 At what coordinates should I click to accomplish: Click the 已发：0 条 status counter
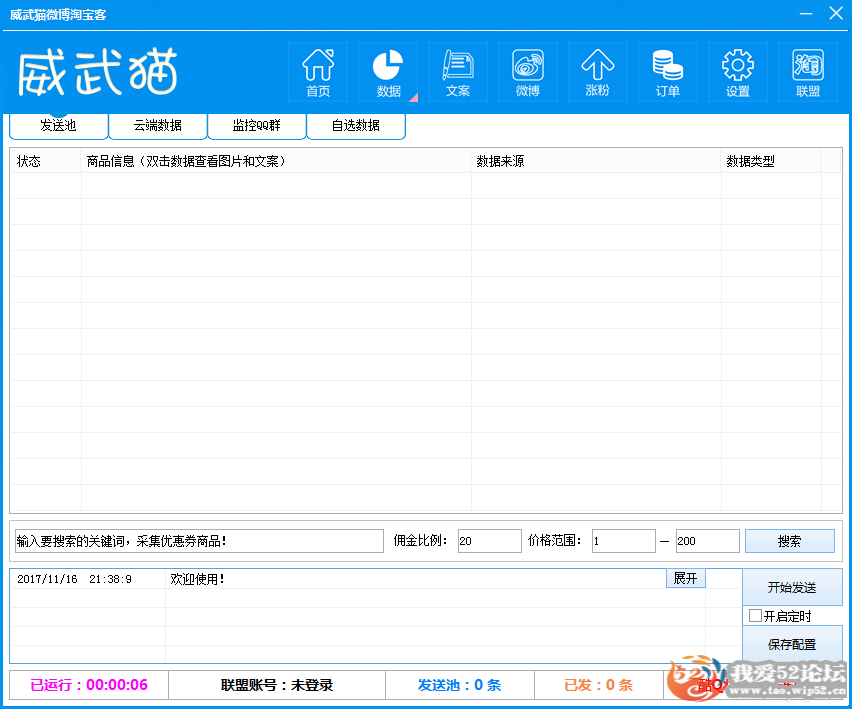(599, 685)
